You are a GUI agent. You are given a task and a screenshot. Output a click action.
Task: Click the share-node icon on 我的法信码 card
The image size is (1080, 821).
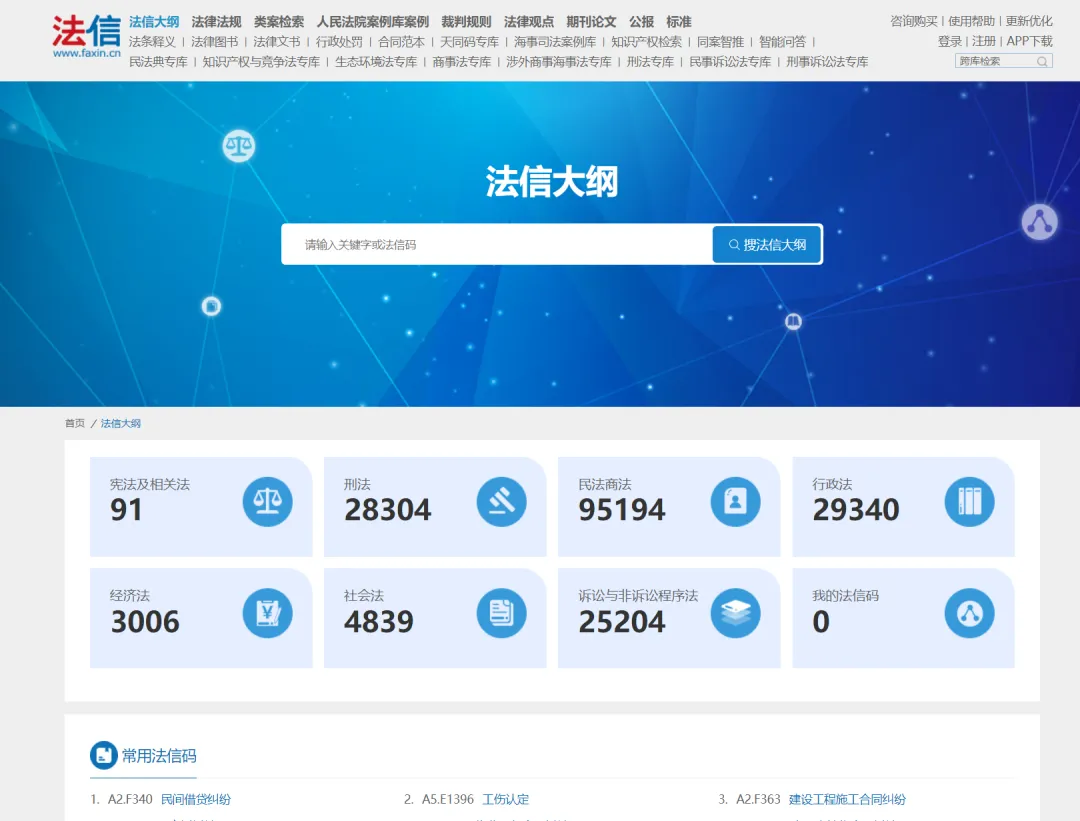pyautogui.click(x=969, y=613)
